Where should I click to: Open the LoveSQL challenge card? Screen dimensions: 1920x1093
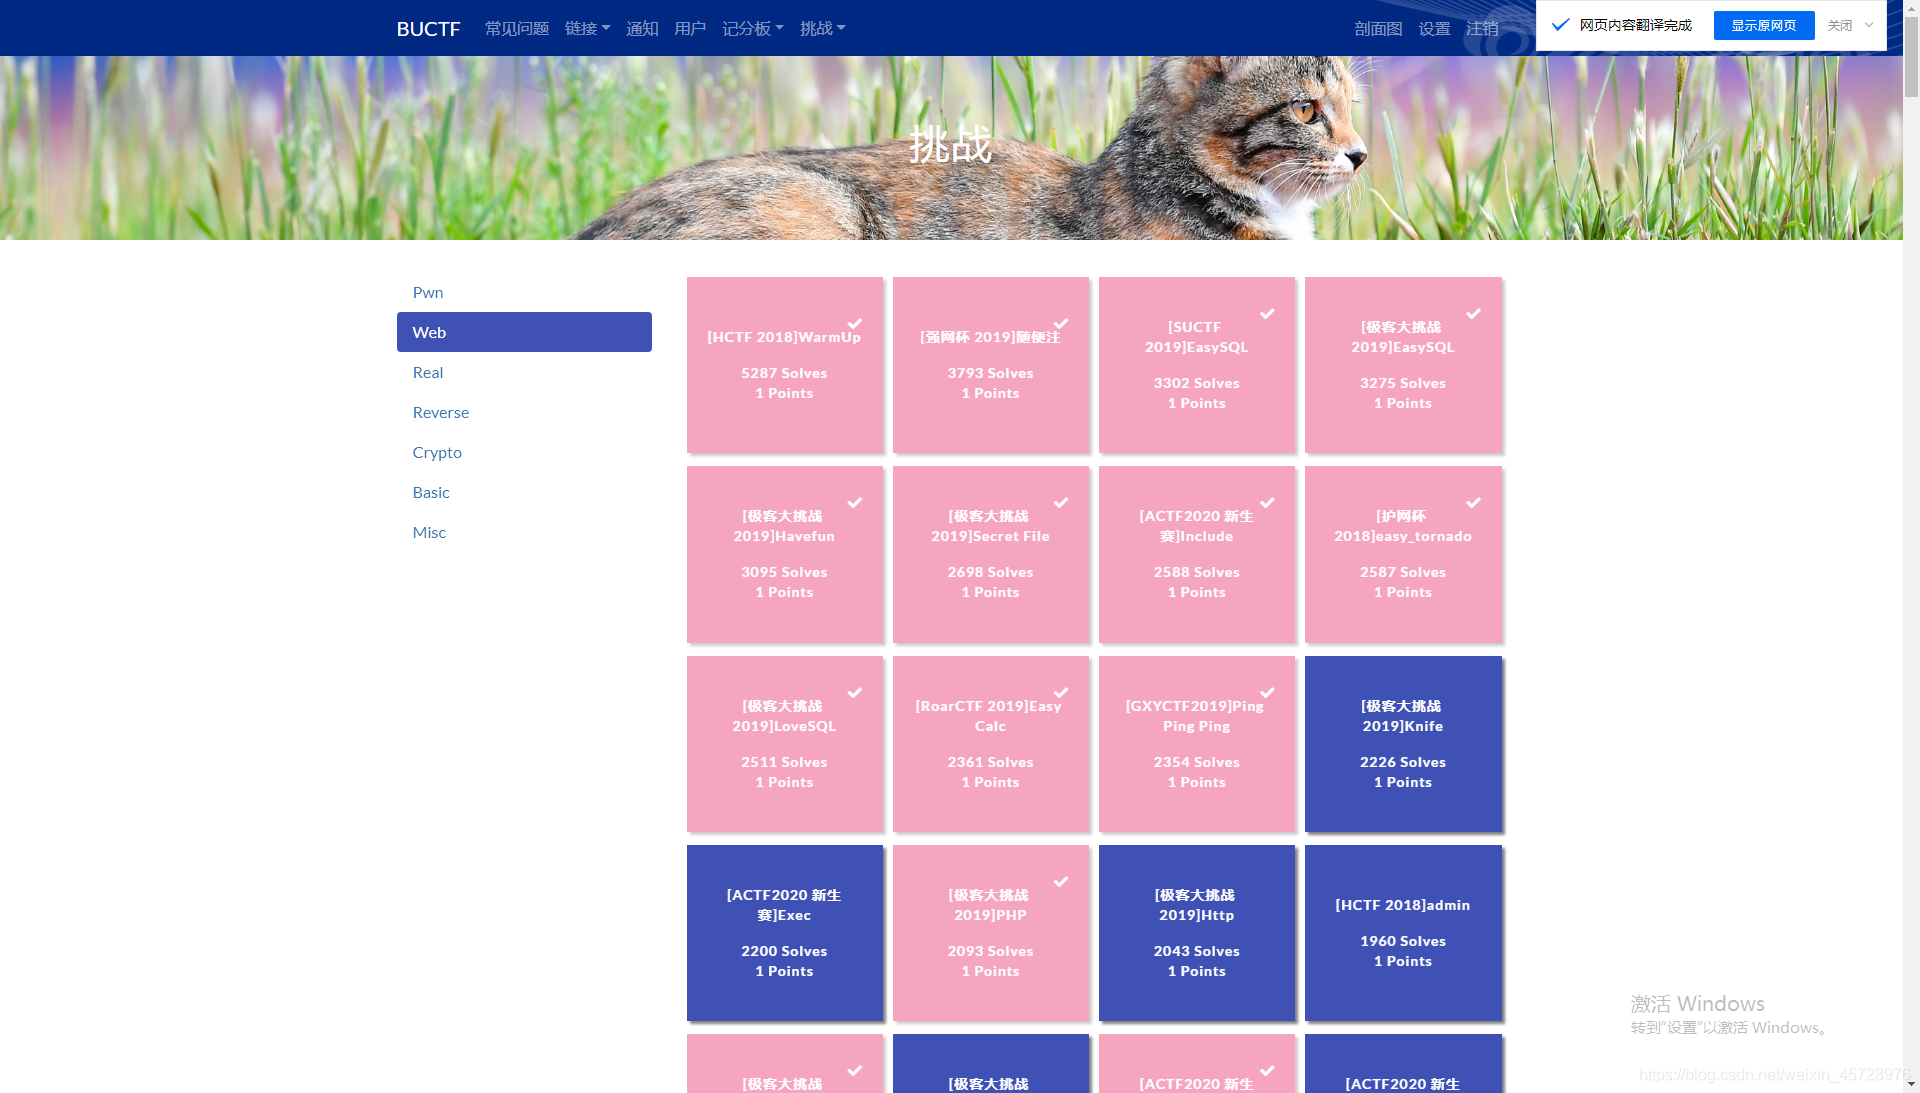click(x=785, y=744)
